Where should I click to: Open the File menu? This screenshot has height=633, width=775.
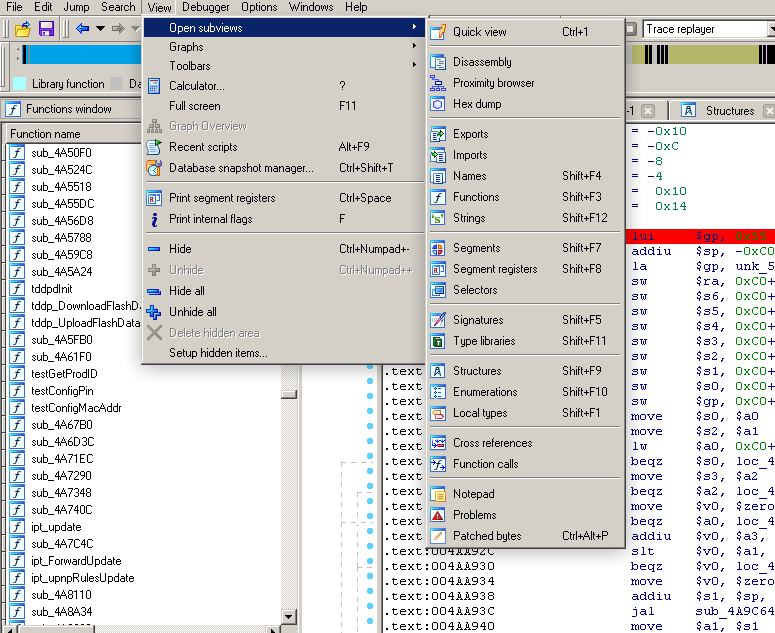click(x=14, y=7)
